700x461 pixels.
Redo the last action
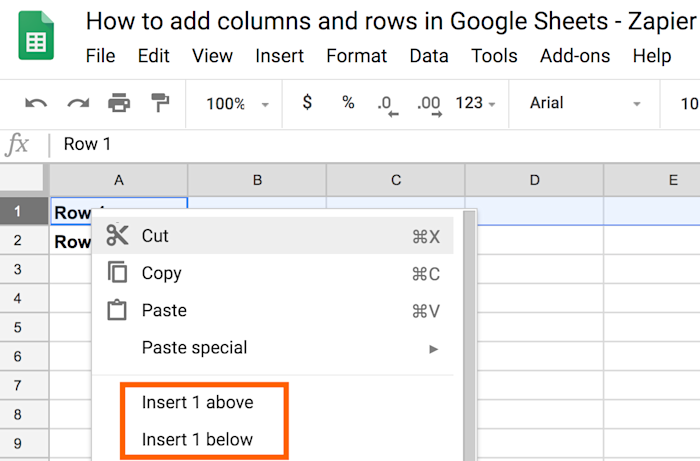78,104
